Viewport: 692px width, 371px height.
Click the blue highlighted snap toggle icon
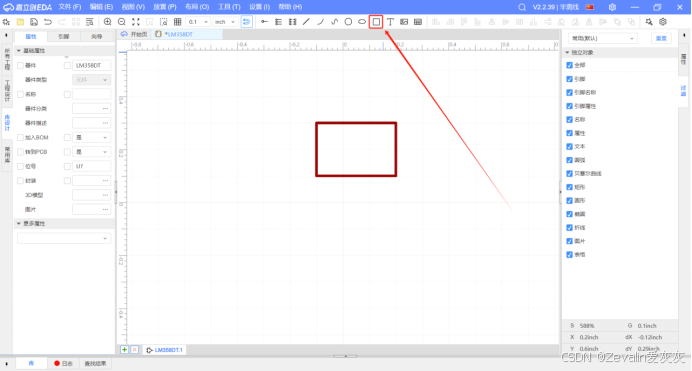pos(246,22)
